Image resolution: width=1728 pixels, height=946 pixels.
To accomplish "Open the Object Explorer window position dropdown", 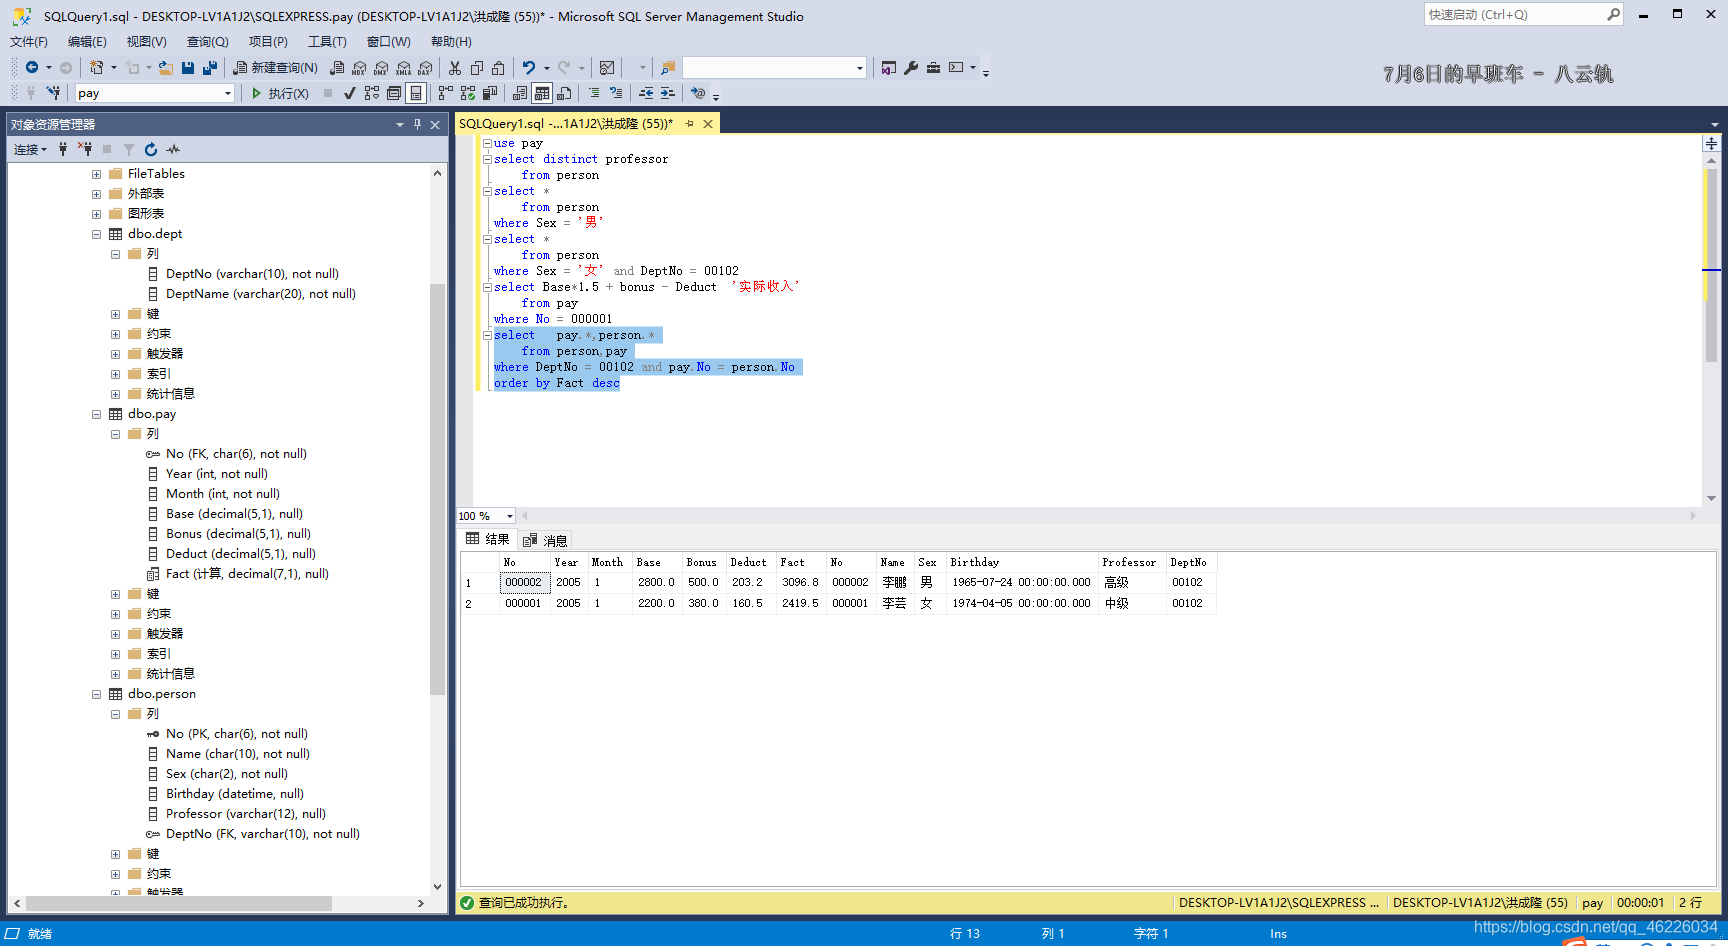I will [400, 125].
